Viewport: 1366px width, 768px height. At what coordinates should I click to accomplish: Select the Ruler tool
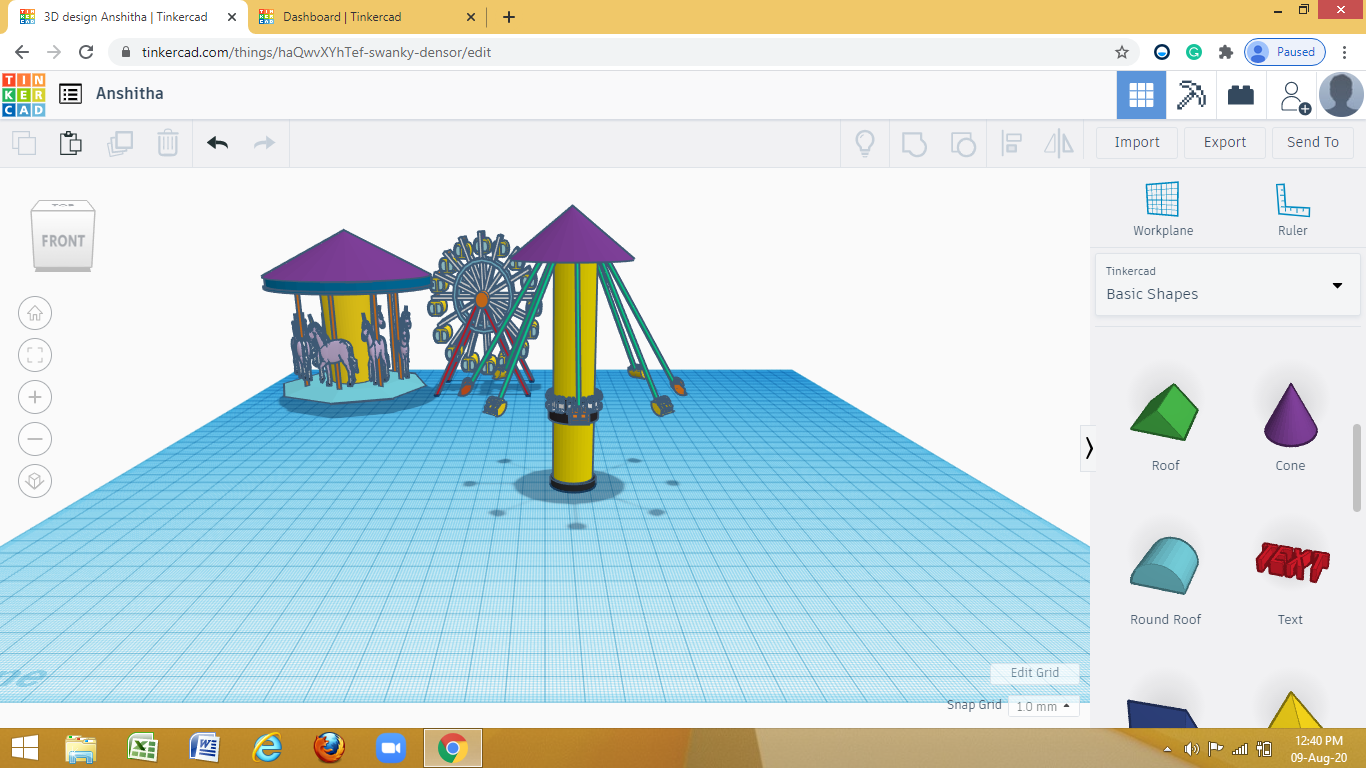coord(1292,209)
